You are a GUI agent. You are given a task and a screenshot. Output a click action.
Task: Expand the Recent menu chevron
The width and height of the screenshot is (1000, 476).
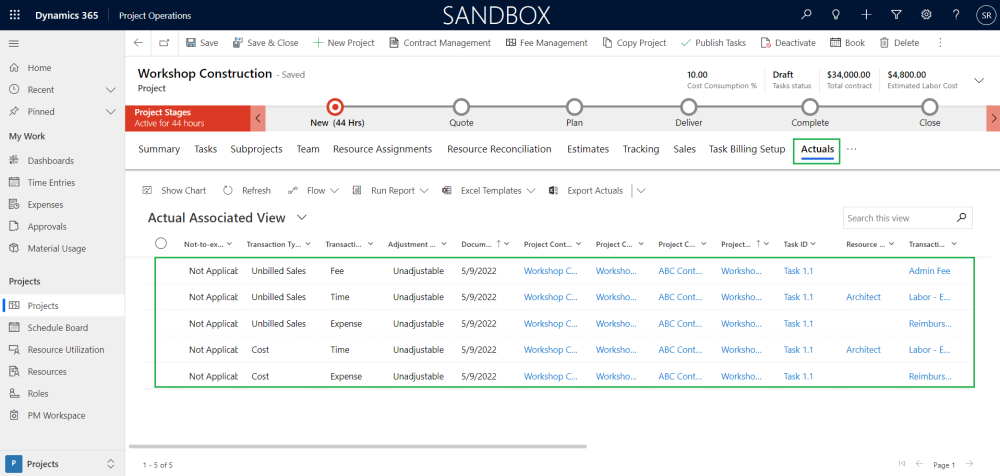click(x=110, y=90)
